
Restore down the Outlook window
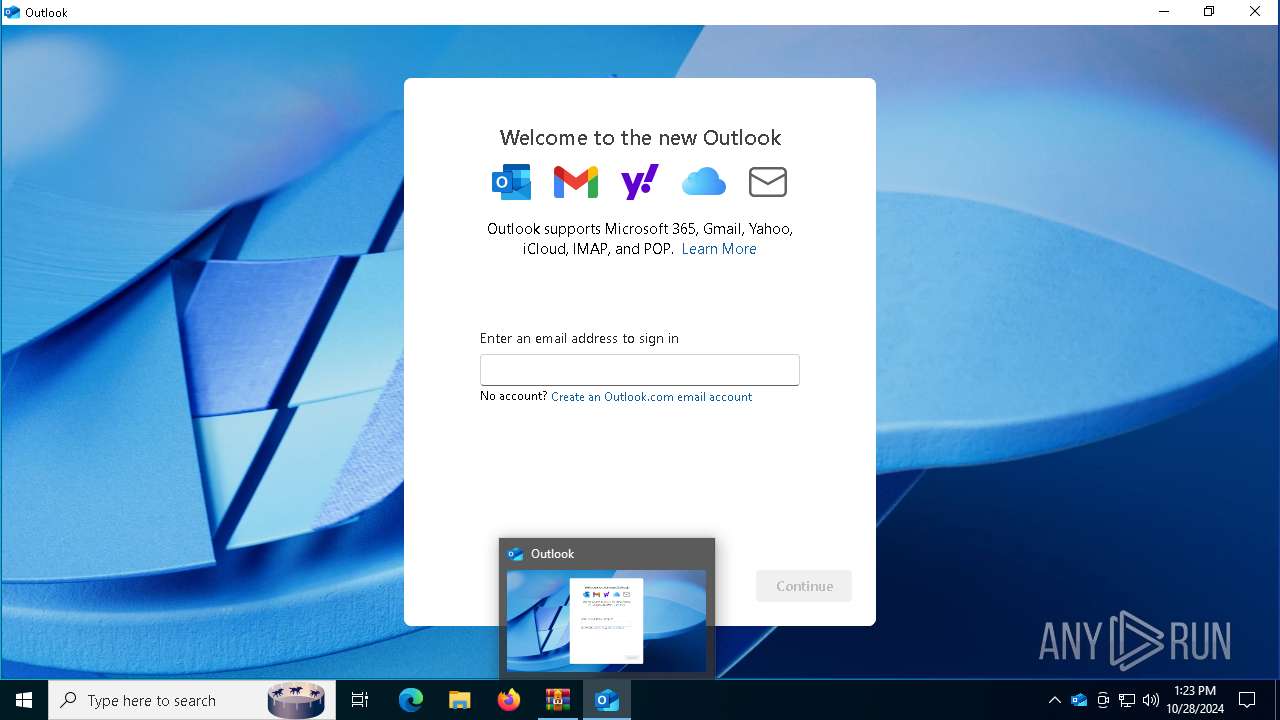1209,12
